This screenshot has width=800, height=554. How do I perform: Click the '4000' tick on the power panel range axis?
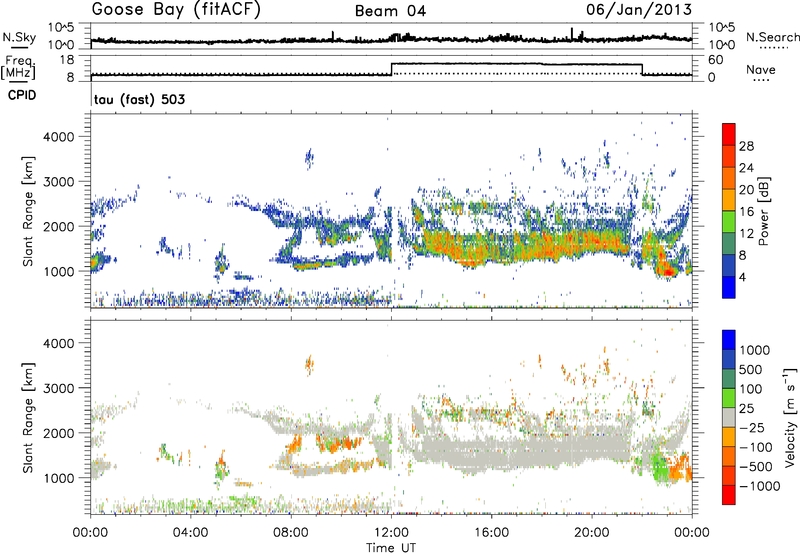pos(59,137)
